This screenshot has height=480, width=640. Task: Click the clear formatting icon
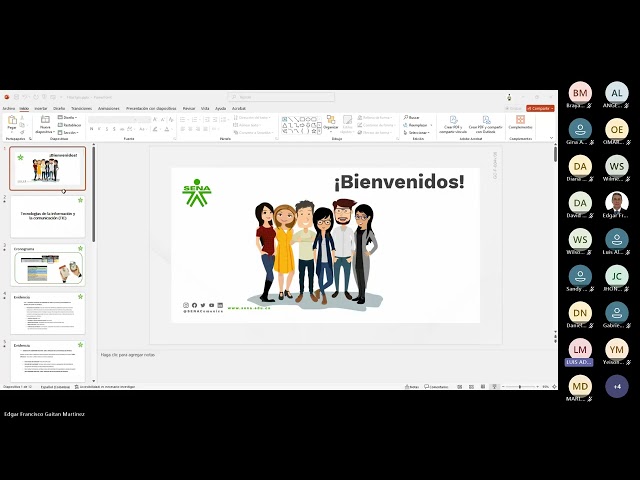pos(171,119)
